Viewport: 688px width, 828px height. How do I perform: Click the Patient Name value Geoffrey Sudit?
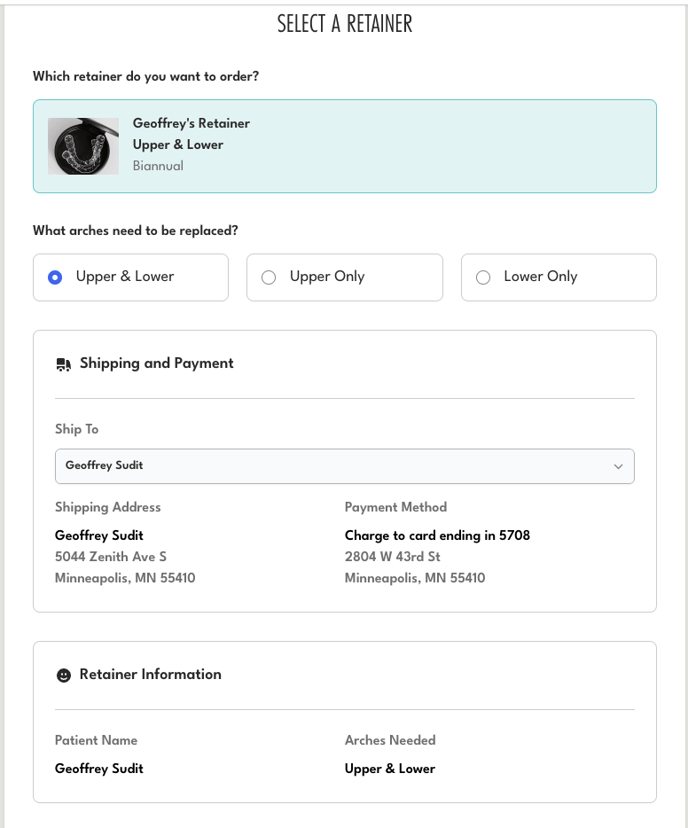[x=99, y=768]
